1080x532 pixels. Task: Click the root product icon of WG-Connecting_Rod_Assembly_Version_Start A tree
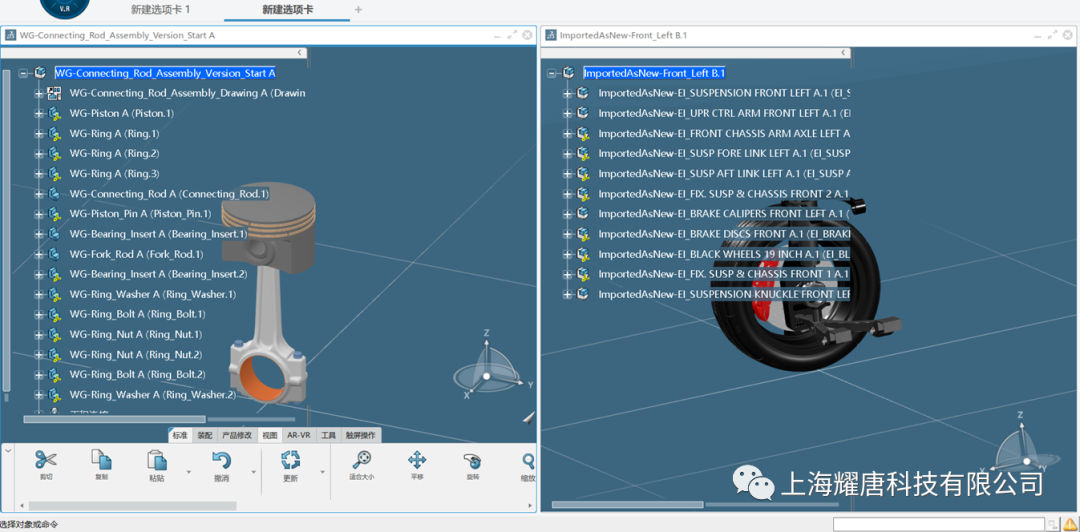(x=40, y=73)
